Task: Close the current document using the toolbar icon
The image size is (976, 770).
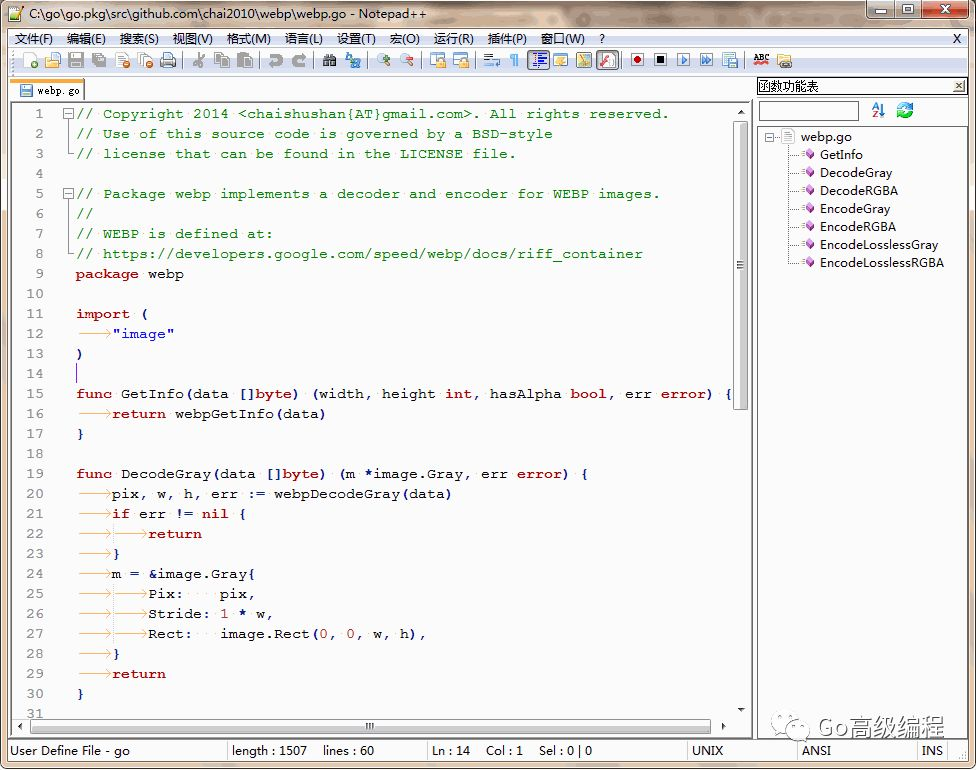Action: pos(123,60)
